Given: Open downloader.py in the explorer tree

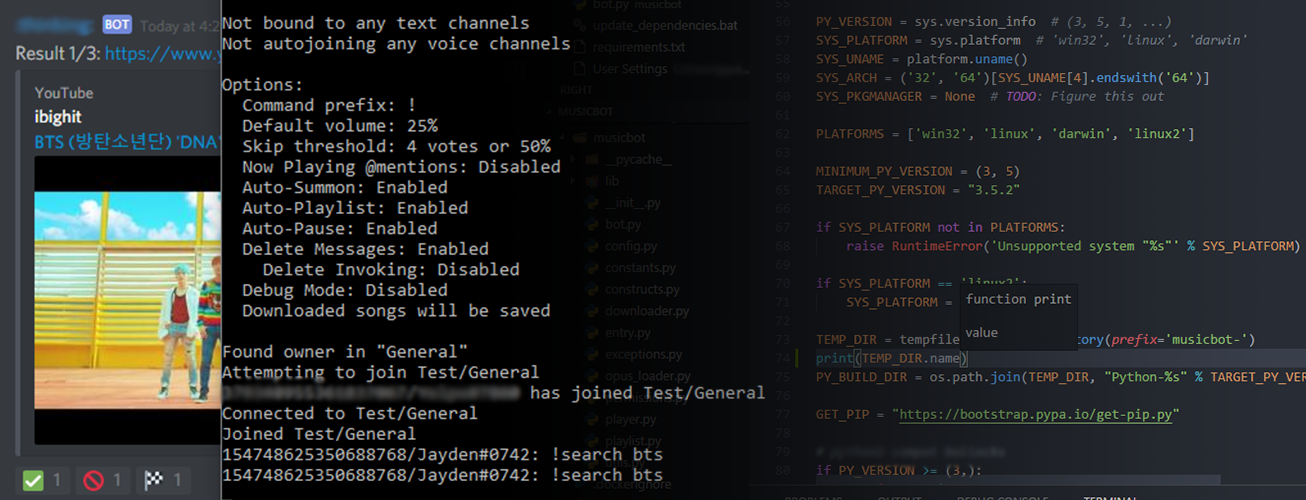Looking at the screenshot, I should coord(647,311).
